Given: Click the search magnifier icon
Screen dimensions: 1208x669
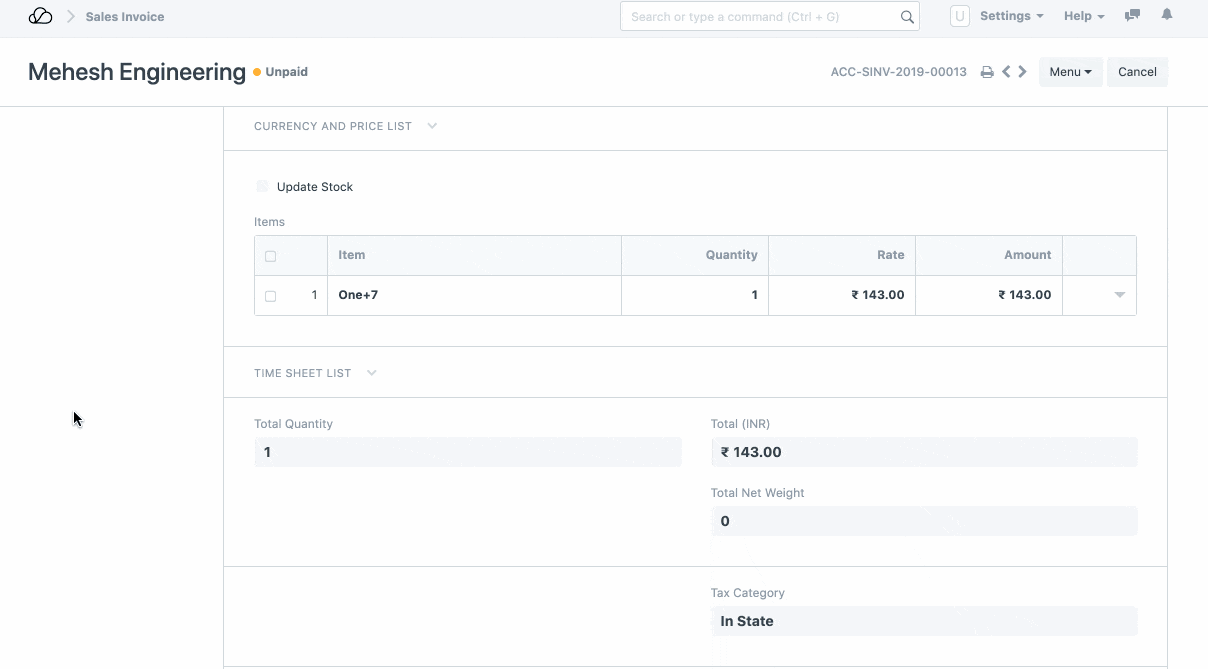Looking at the screenshot, I should (907, 17).
